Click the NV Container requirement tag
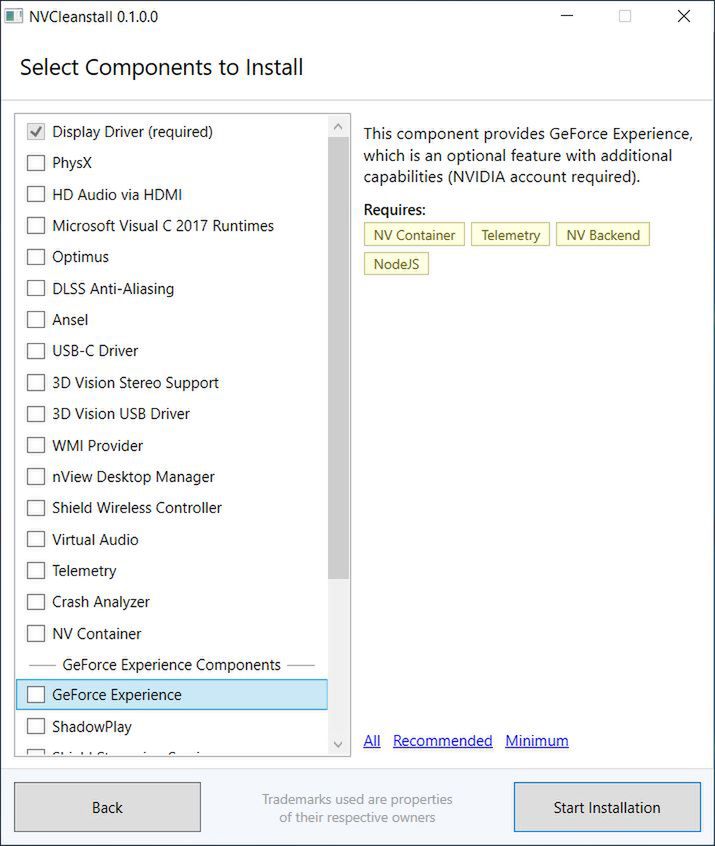The width and height of the screenshot is (715, 846). coord(414,235)
